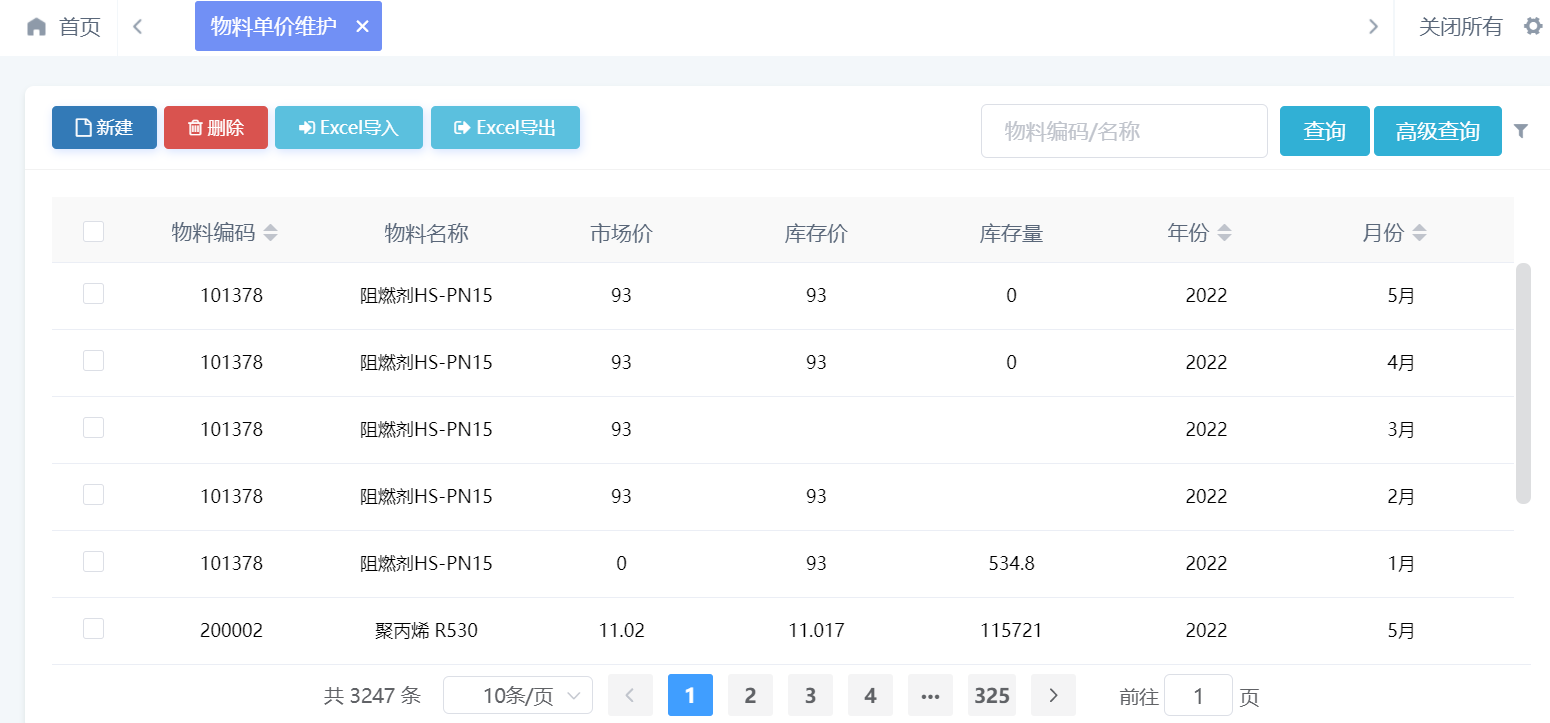Open the settings gear in the top-right corner
This screenshot has width=1550, height=723.
tap(1533, 26)
